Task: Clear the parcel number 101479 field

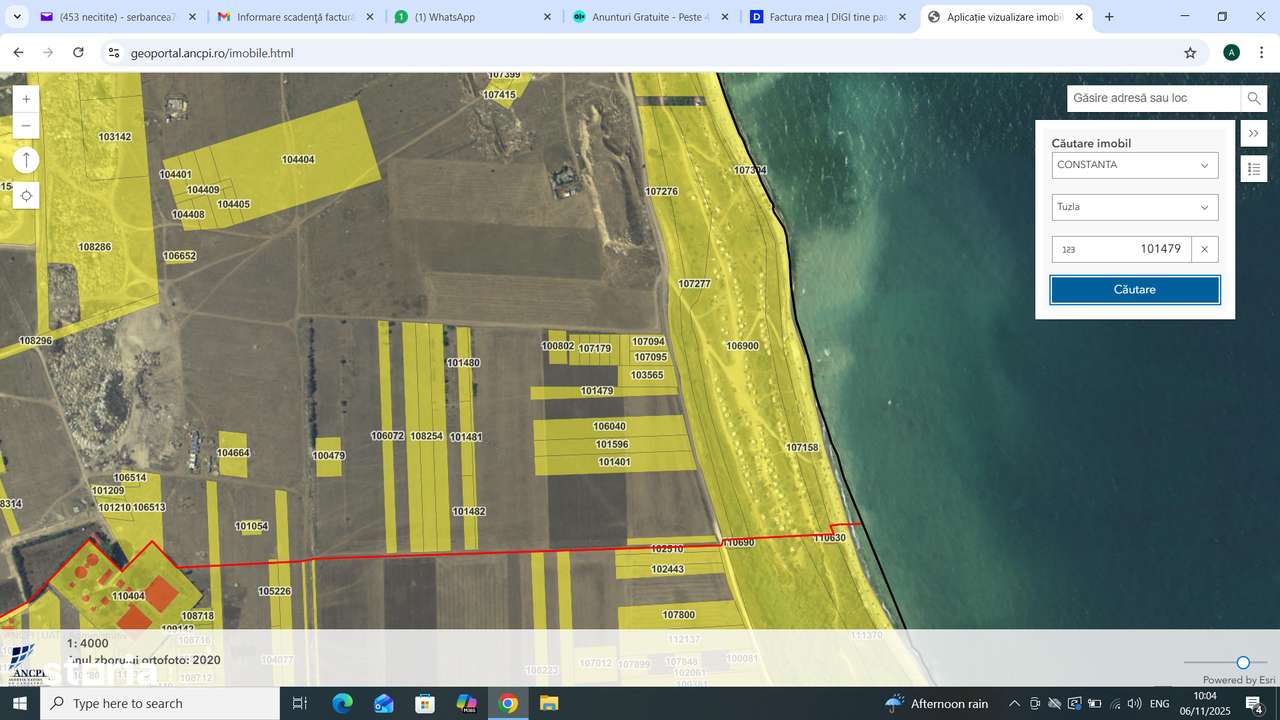Action: click(x=1205, y=249)
